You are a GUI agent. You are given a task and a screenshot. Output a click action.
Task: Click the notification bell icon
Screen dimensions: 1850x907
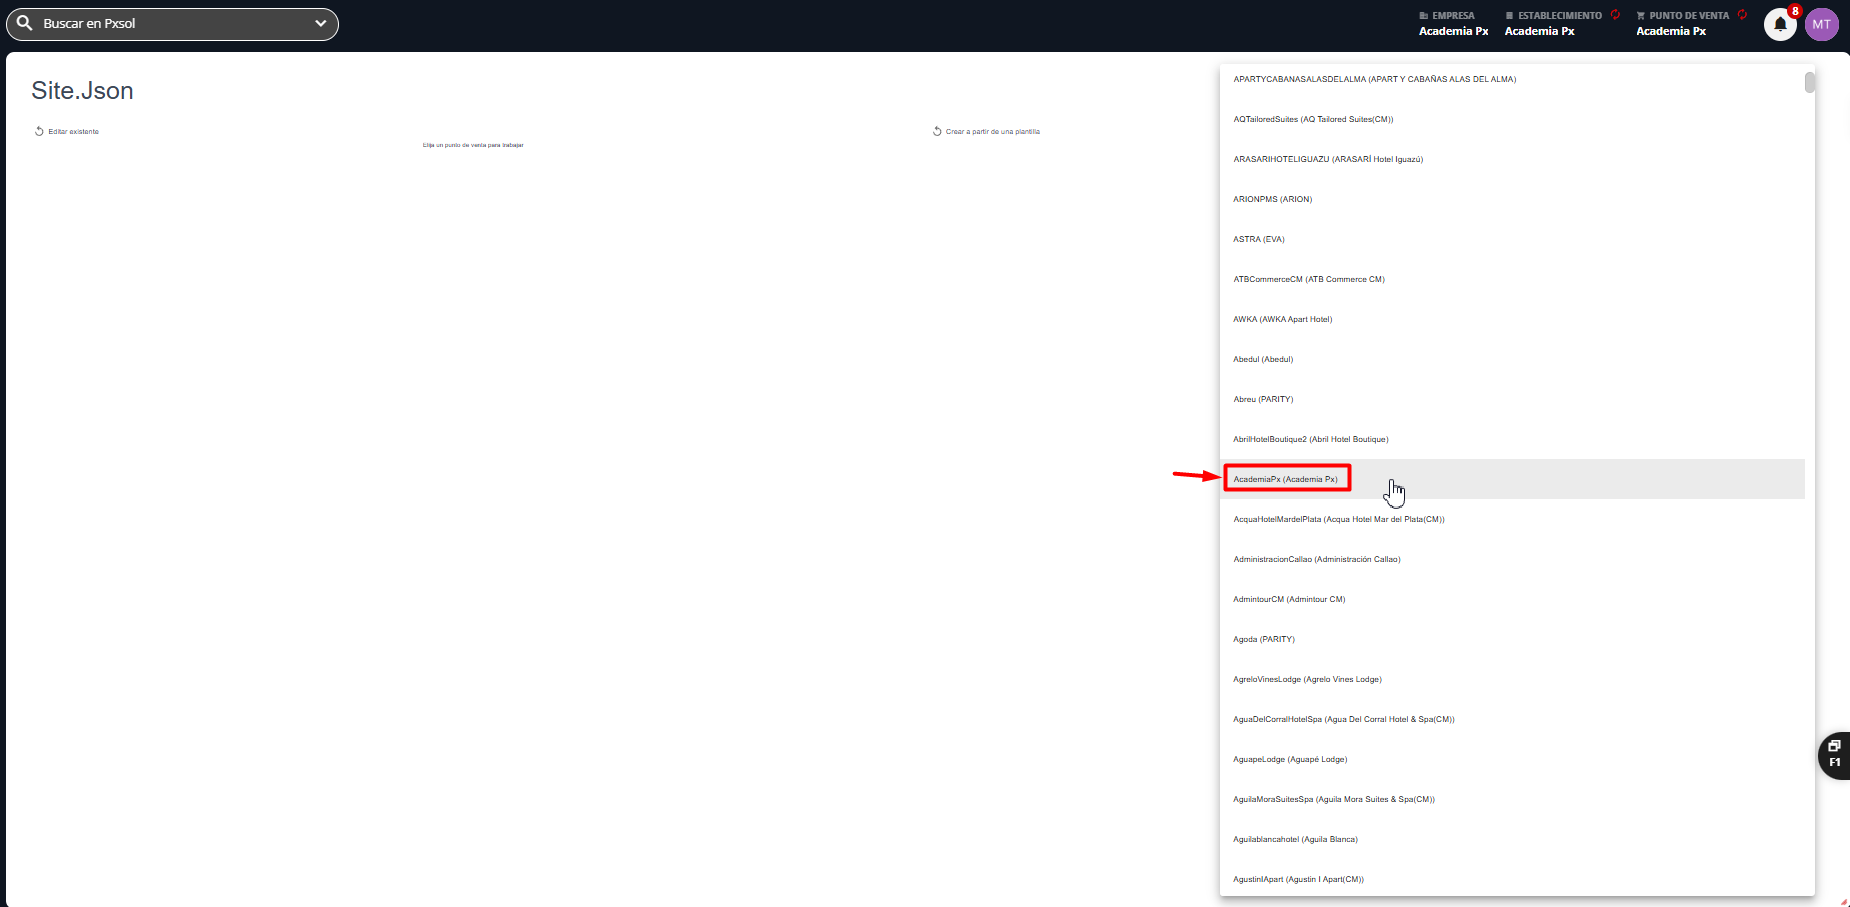(x=1780, y=24)
